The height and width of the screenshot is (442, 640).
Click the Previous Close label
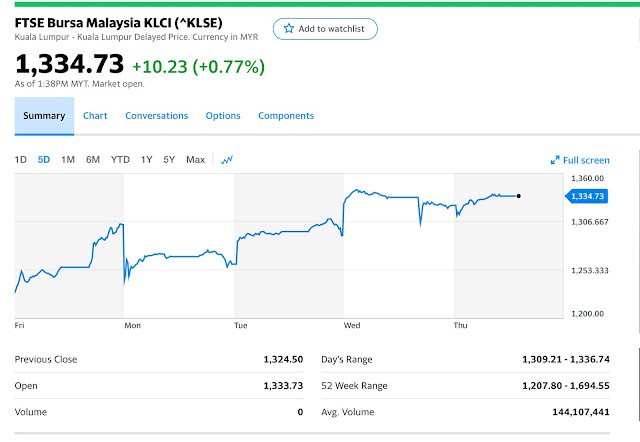pos(46,360)
